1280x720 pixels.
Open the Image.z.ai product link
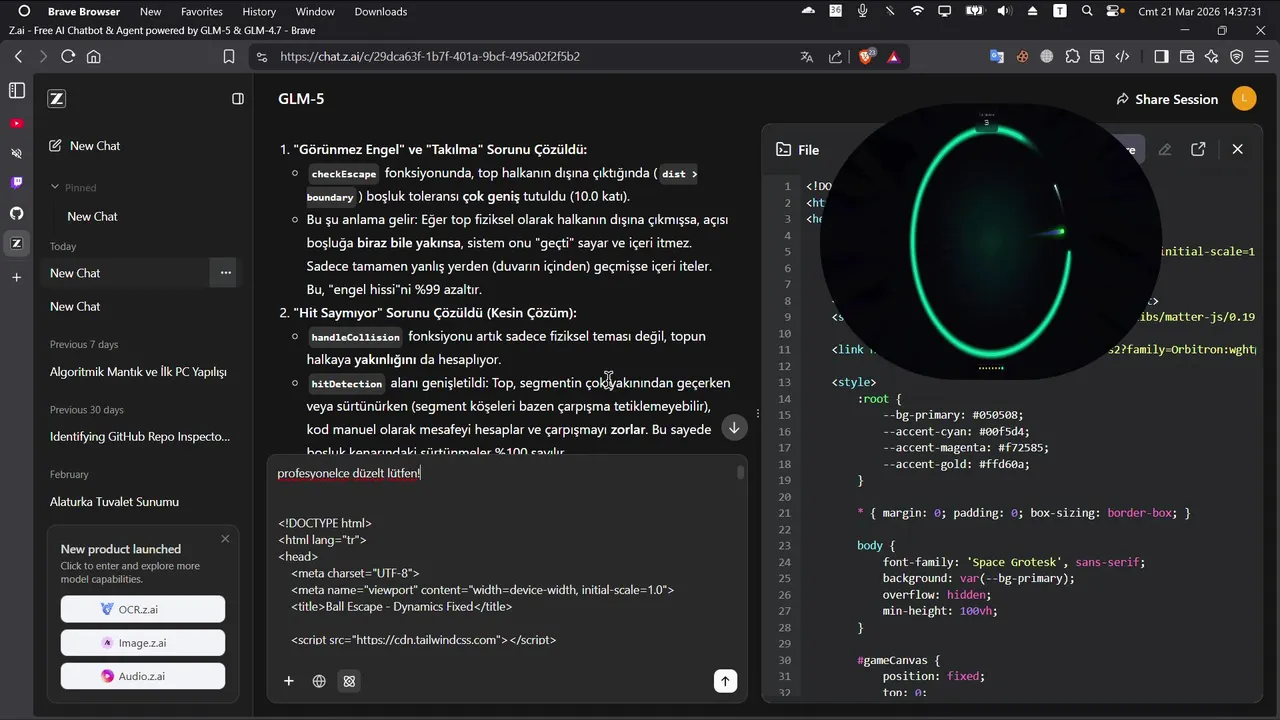pos(143,643)
